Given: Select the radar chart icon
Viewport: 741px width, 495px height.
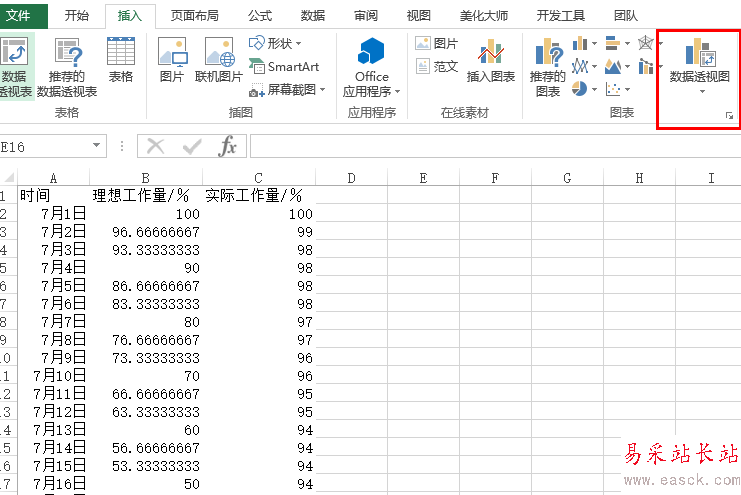Looking at the screenshot, I should point(646,43).
